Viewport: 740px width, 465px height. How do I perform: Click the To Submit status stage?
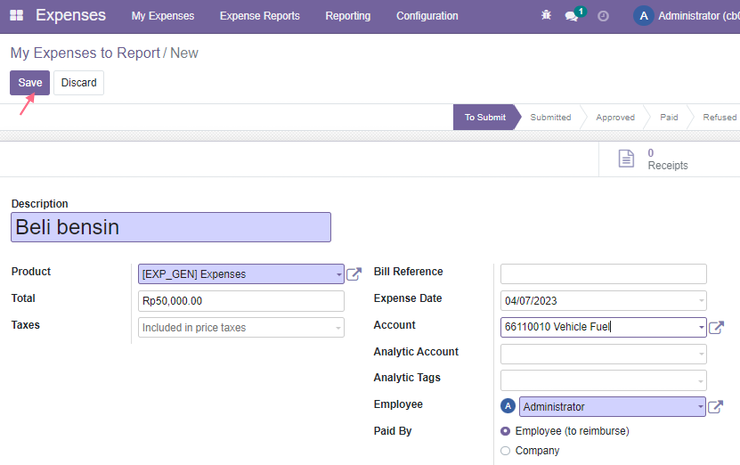pos(485,117)
